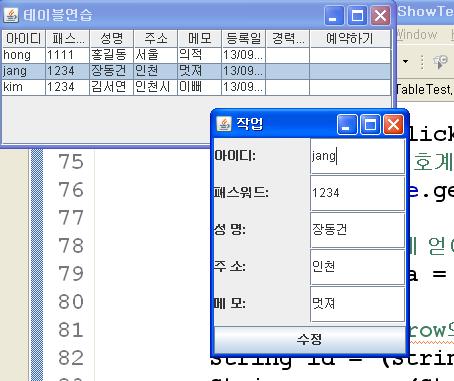Click 1234 password cell in kim row

[67, 87]
